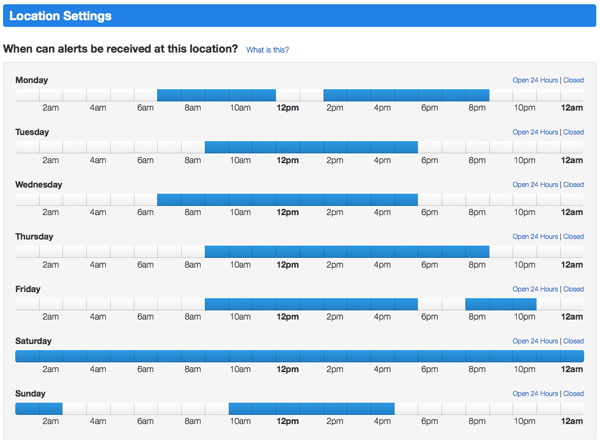
Task: Disable Saturday hour block above 2am label
Action: click(51, 356)
